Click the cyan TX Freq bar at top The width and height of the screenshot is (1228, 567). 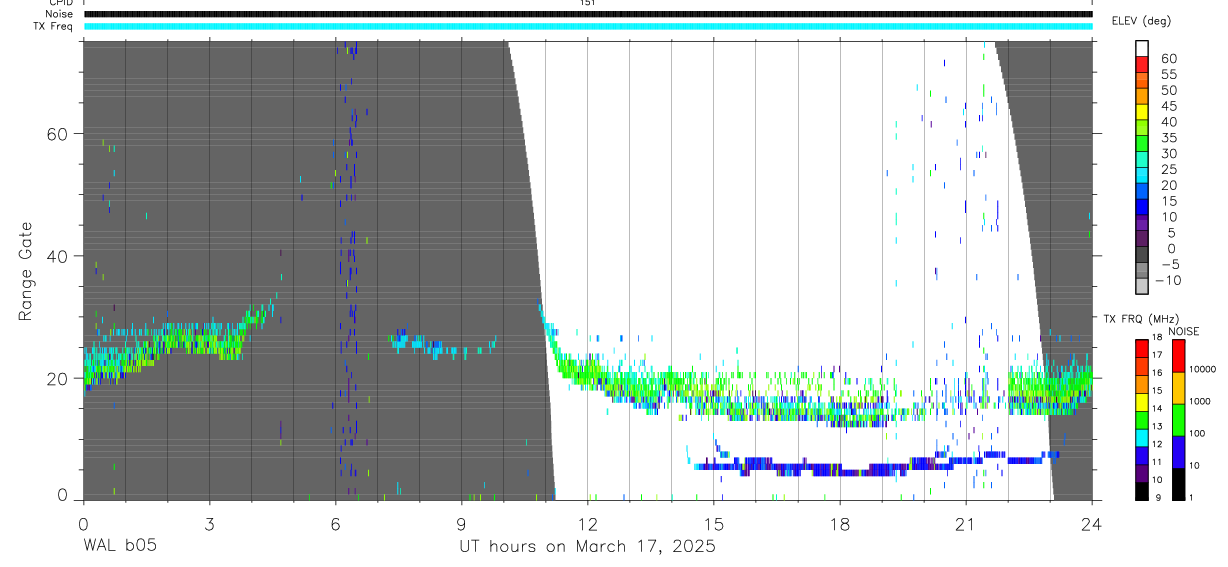coord(588,26)
